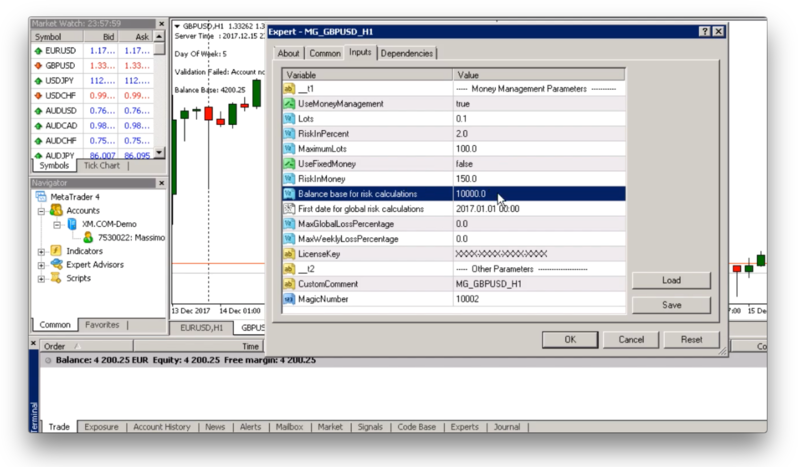Click the icon beside MaximumLots row
Viewport: 800px width, 467px height.
click(x=289, y=149)
